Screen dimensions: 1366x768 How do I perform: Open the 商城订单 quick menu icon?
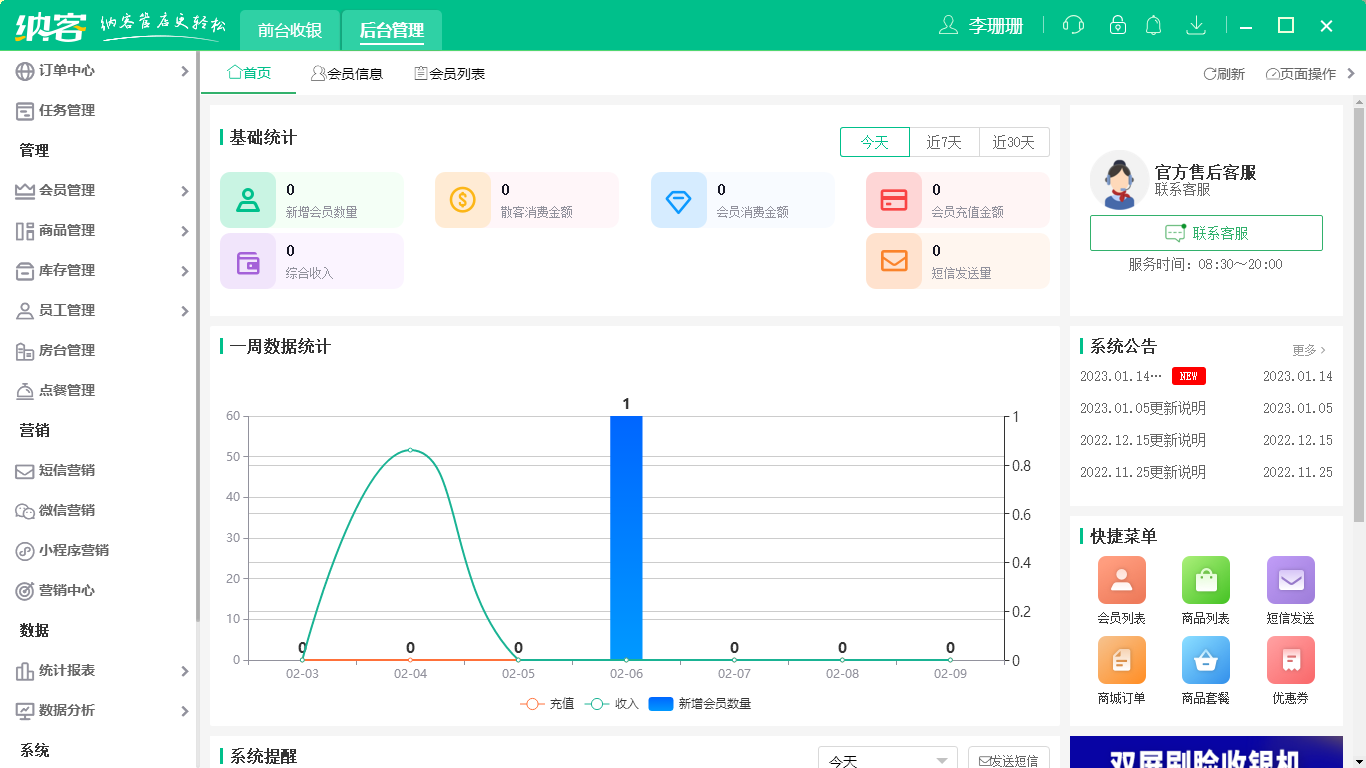tap(1121, 660)
